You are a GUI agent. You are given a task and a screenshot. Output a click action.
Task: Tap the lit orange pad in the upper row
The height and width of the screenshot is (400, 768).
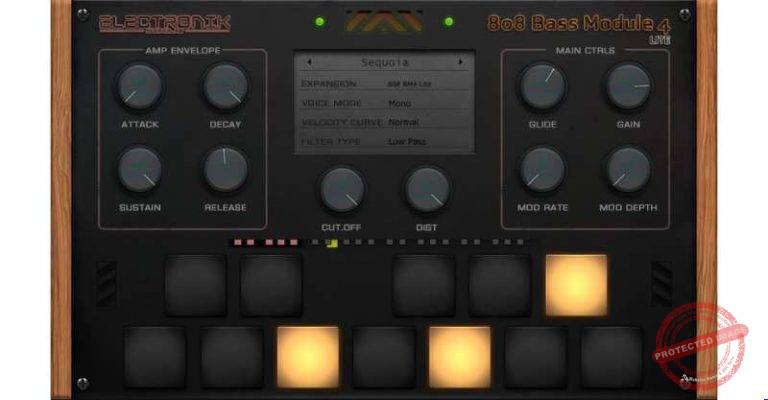pyautogui.click(x=576, y=285)
